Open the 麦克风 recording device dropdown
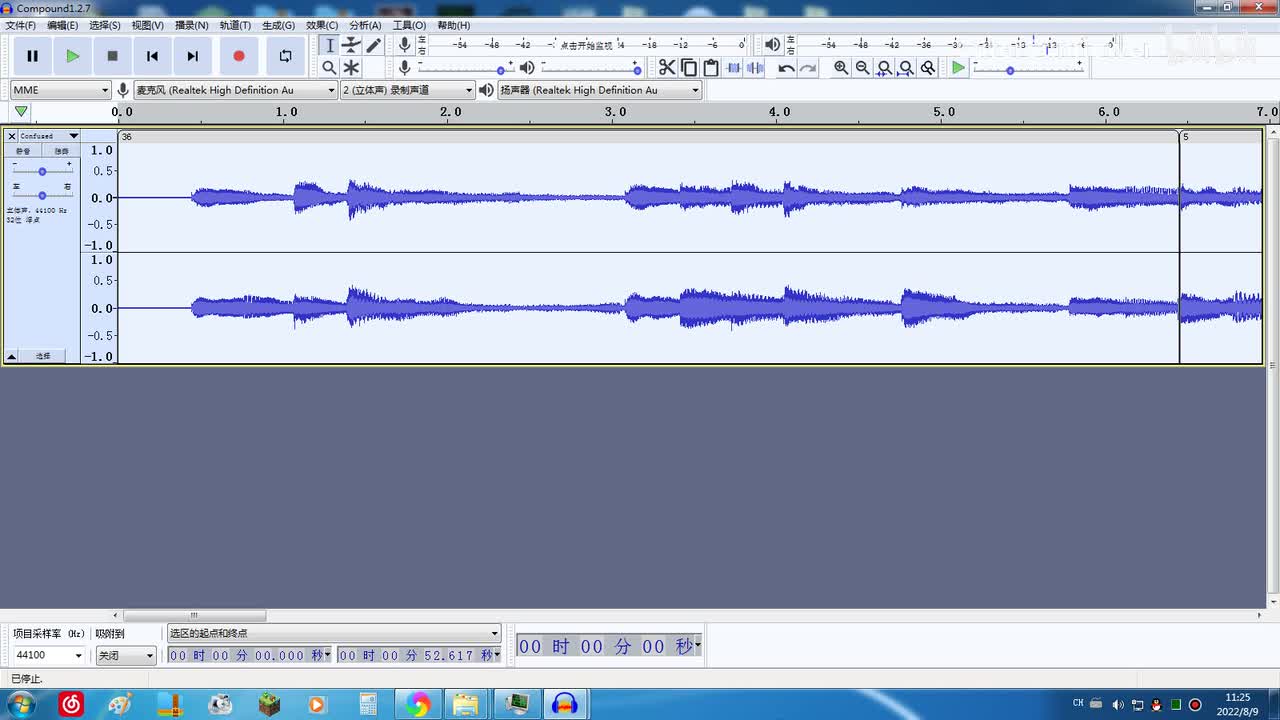Image resolution: width=1280 pixels, height=720 pixels. point(235,90)
